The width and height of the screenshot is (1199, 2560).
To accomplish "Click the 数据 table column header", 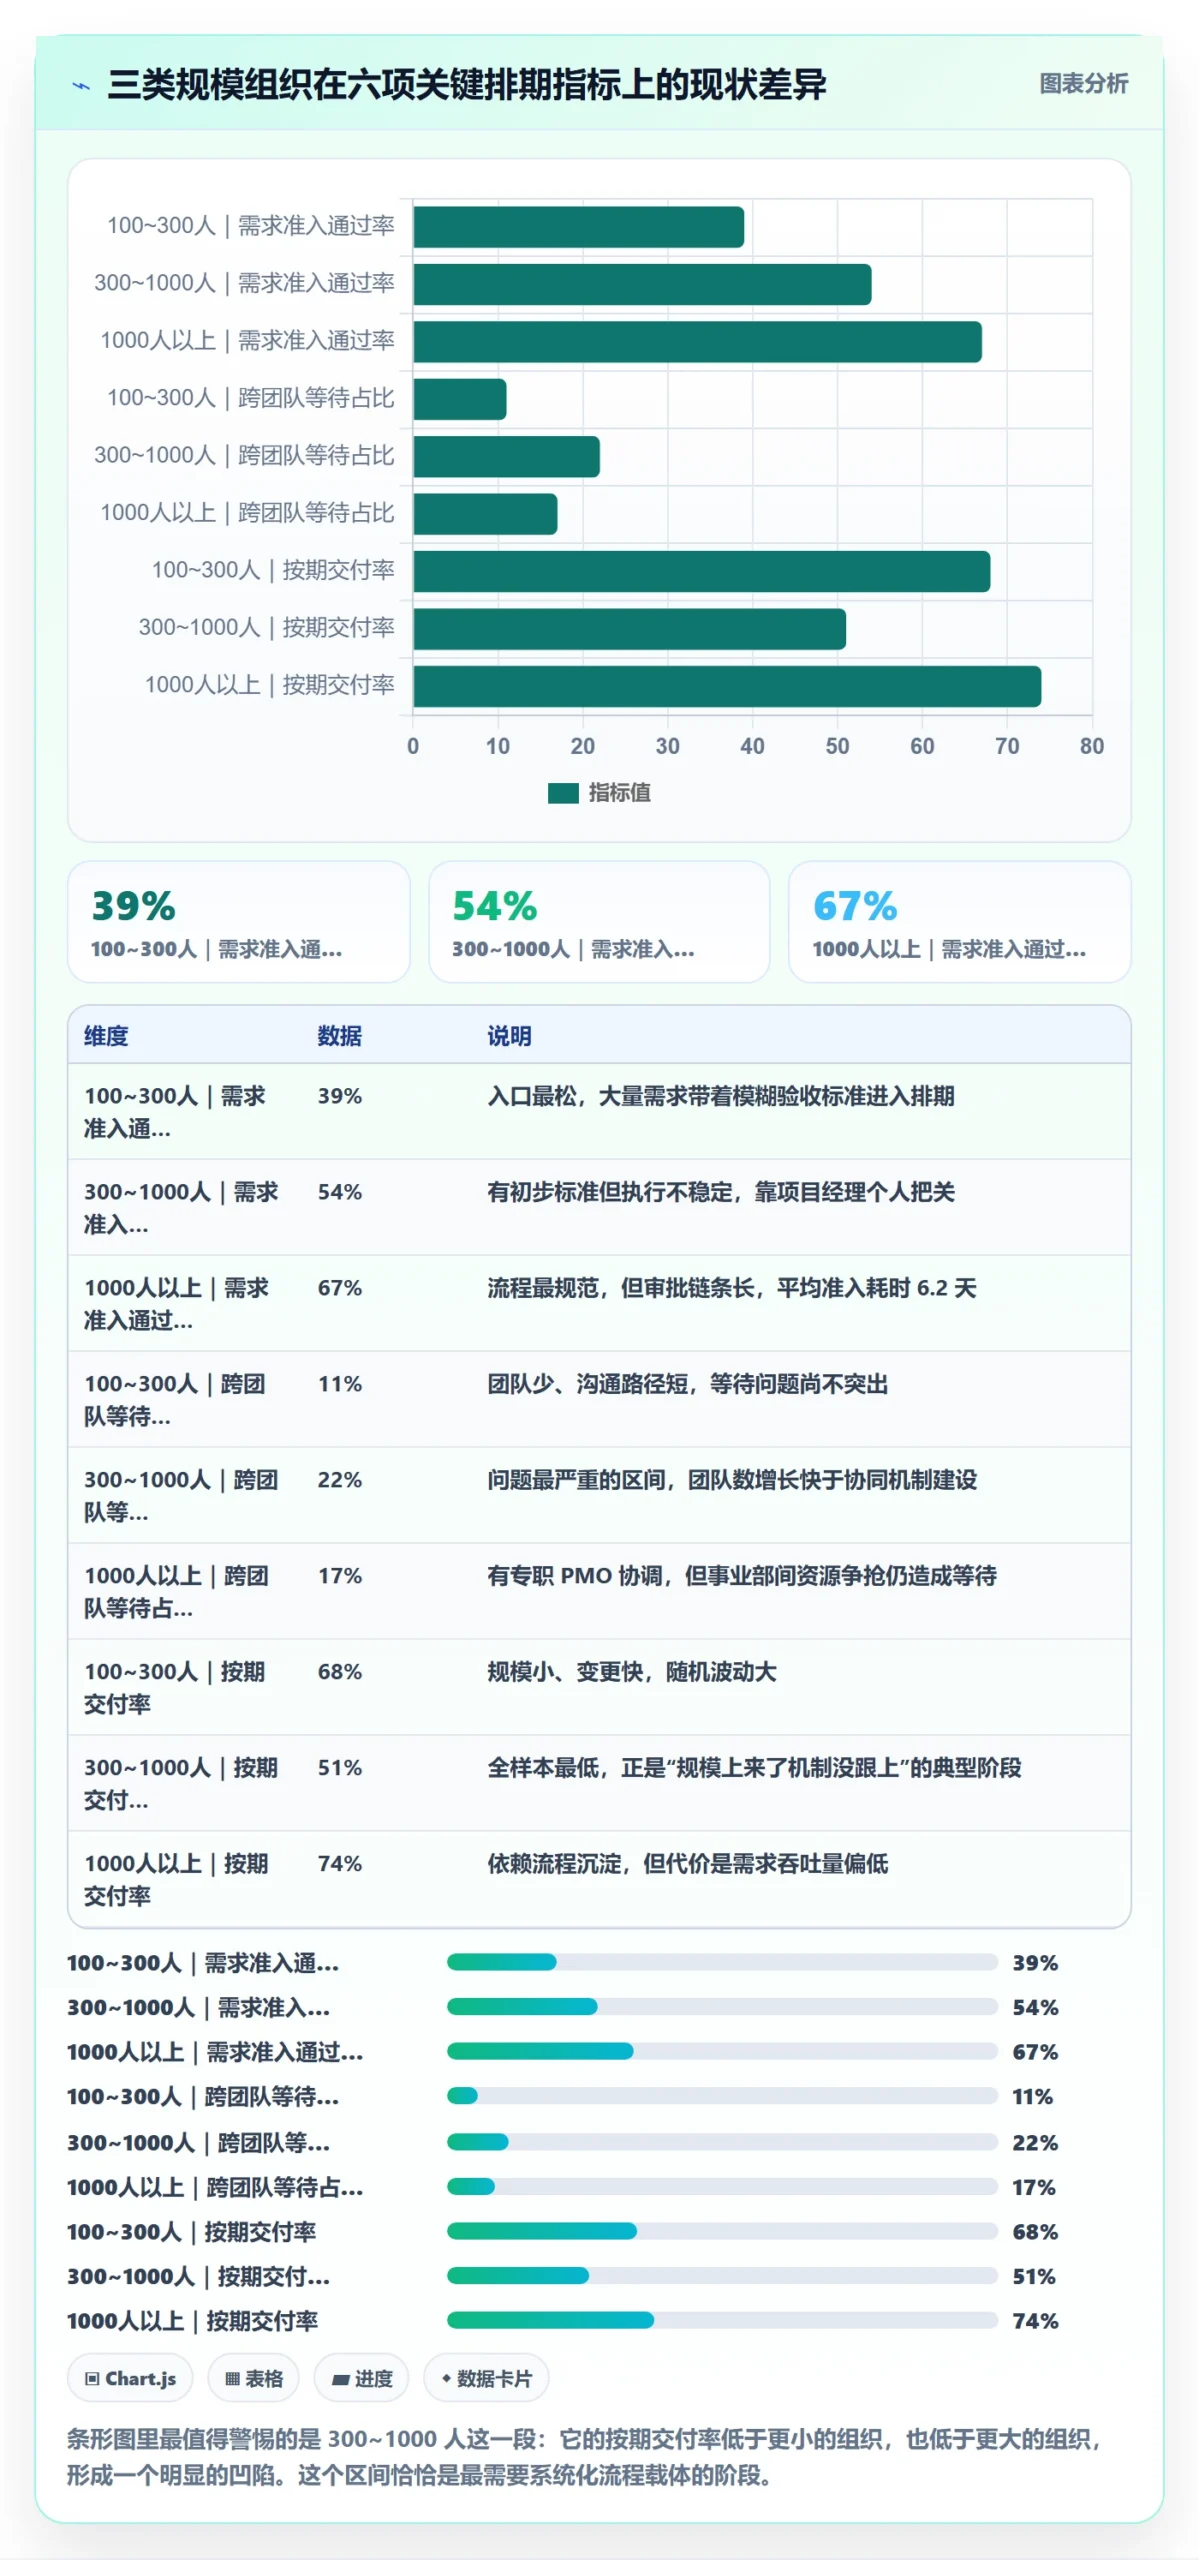I will pyautogui.click(x=340, y=1036).
